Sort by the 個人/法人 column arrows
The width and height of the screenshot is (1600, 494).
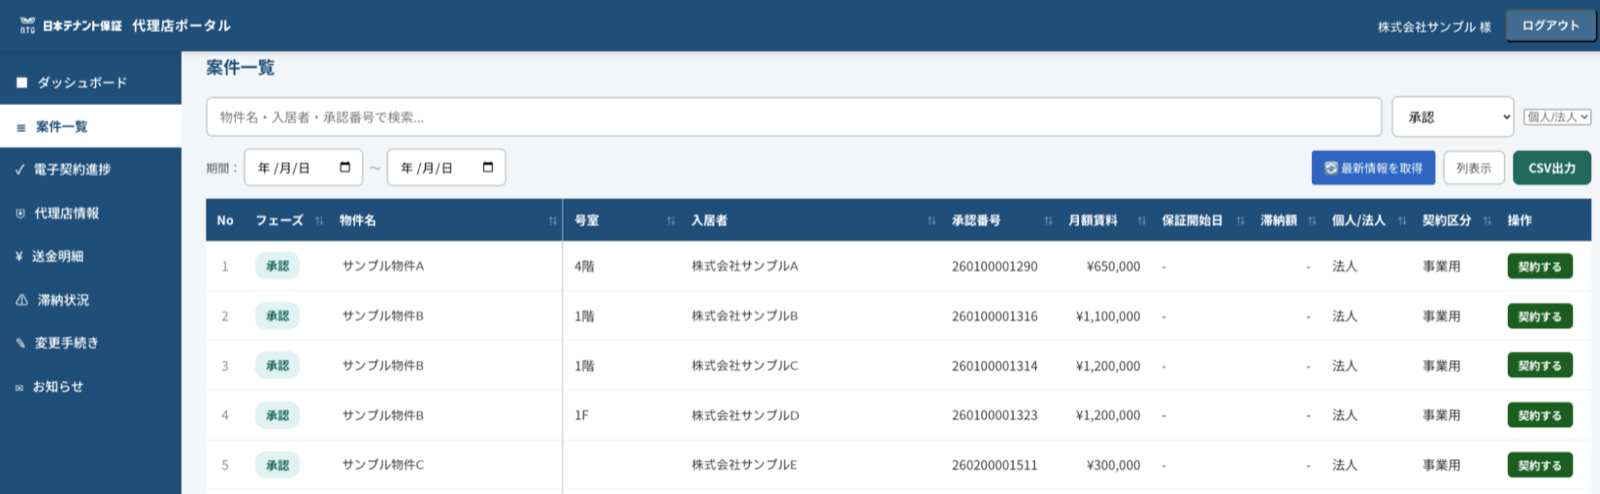1402,221
